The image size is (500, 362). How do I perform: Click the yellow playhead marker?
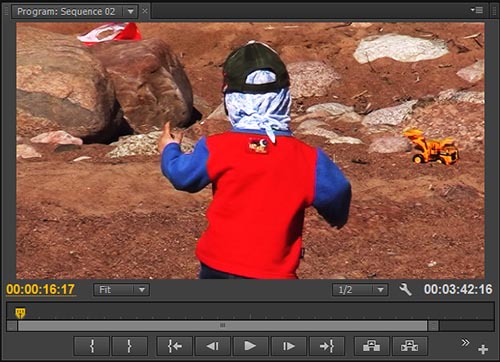20,313
